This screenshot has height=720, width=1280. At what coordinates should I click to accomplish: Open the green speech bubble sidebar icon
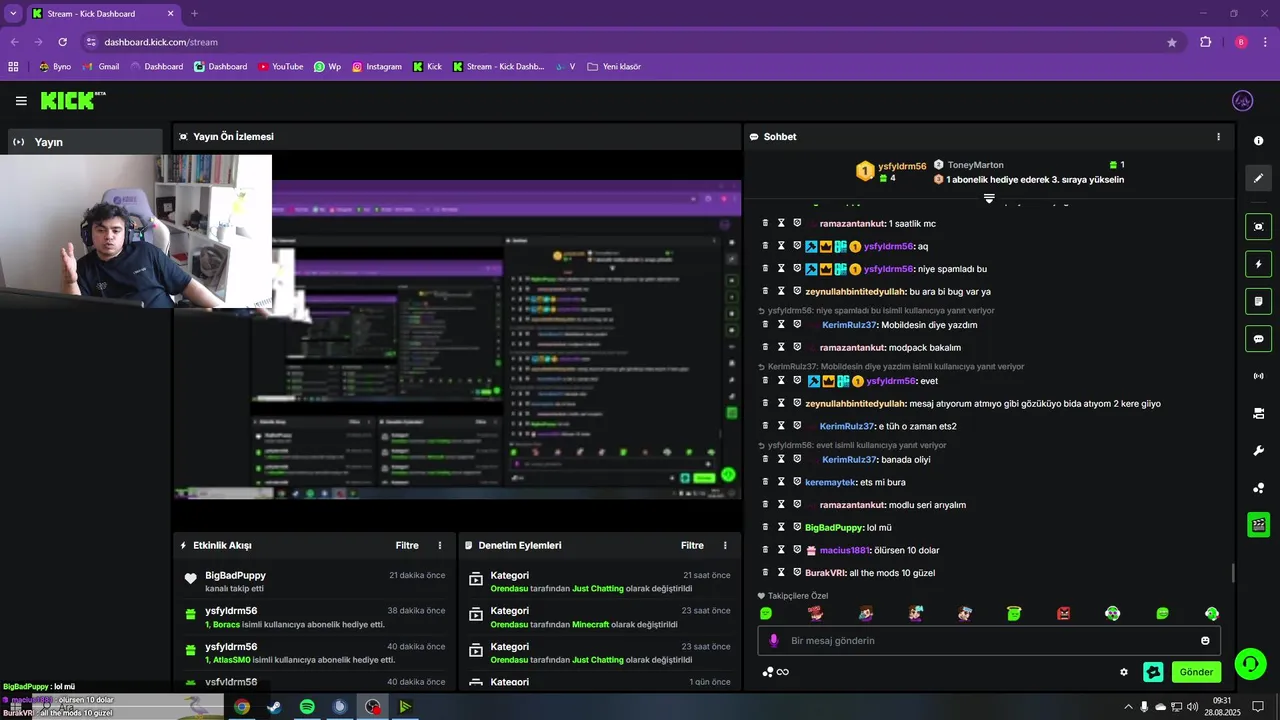click(x=1259, y=338)
